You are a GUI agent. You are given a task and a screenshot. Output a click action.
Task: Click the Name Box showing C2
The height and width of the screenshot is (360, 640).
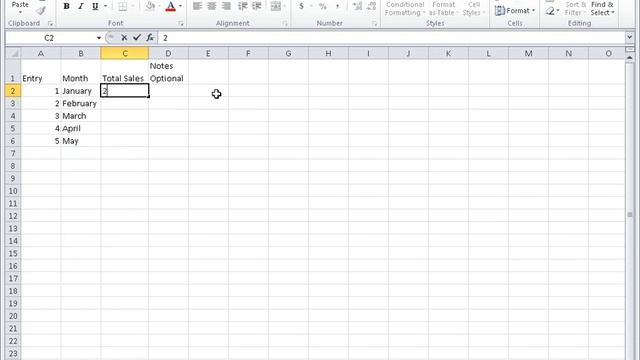click(x=49, y=38)
